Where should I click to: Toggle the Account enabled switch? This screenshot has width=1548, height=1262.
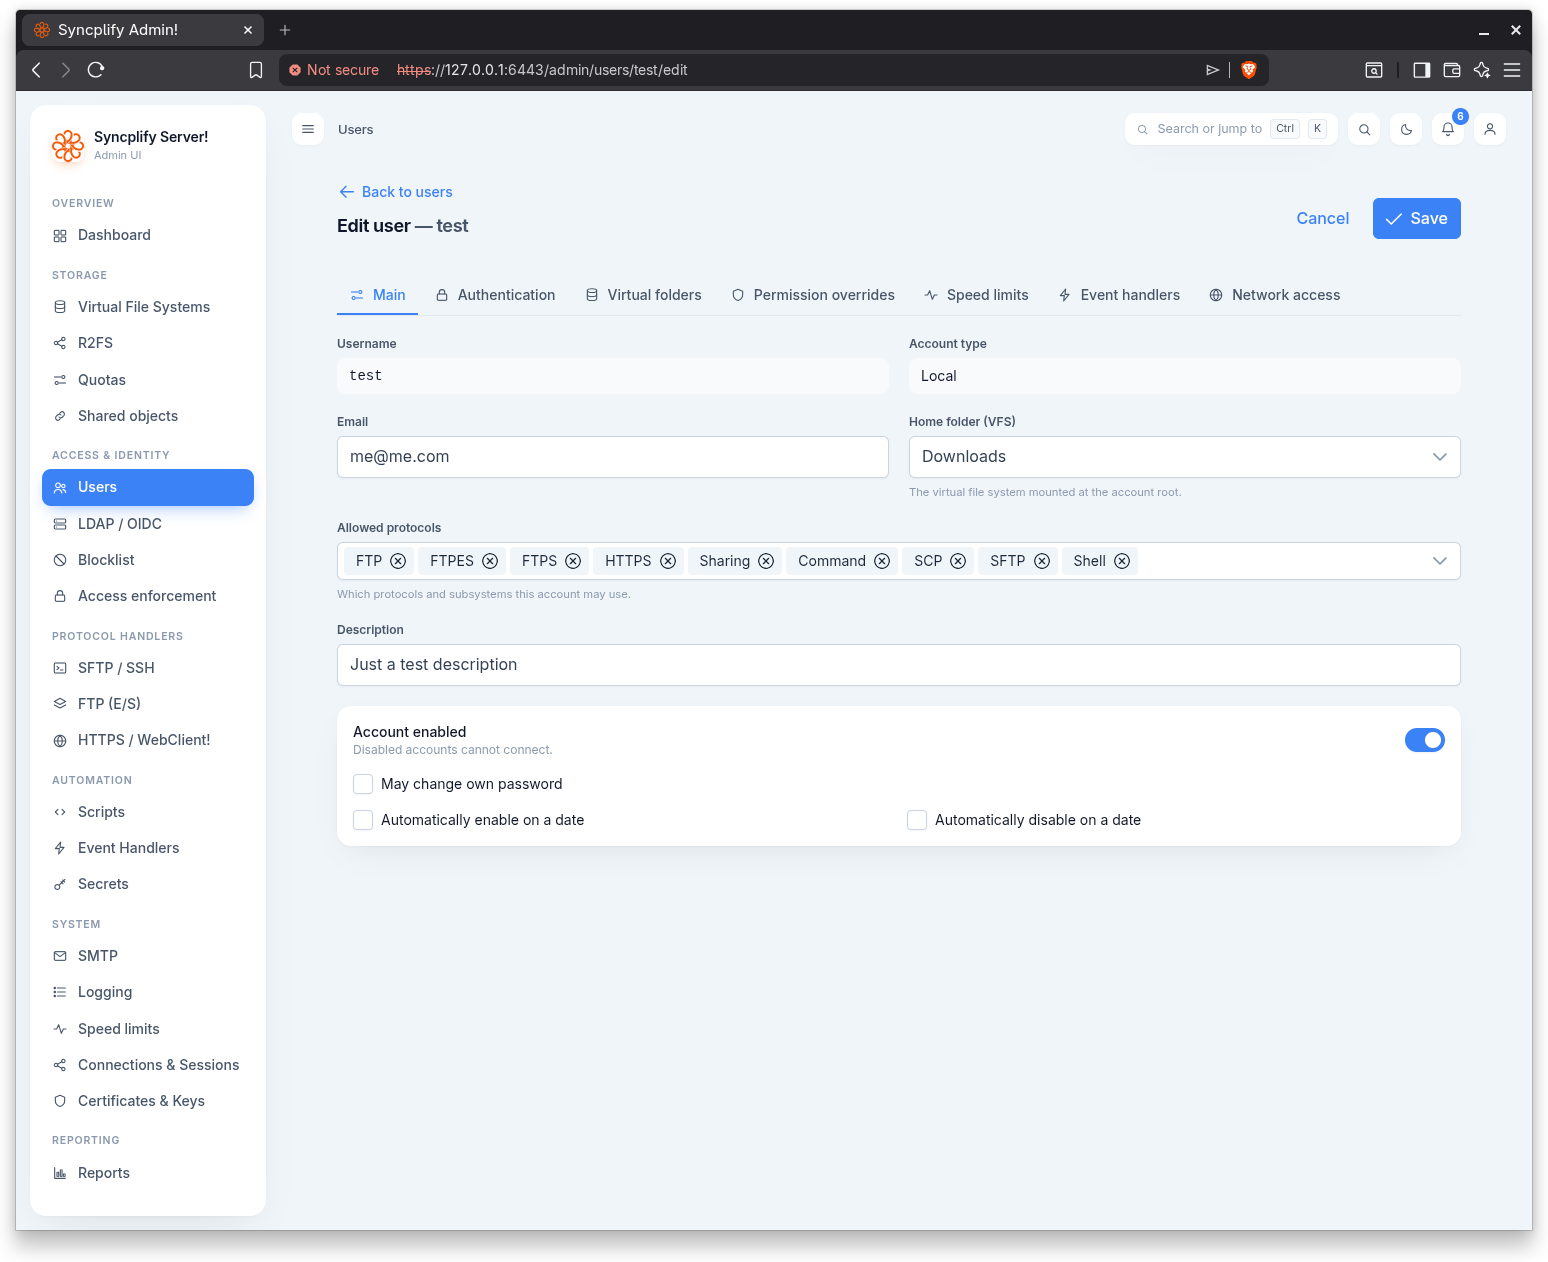(x=1425, y=740)
